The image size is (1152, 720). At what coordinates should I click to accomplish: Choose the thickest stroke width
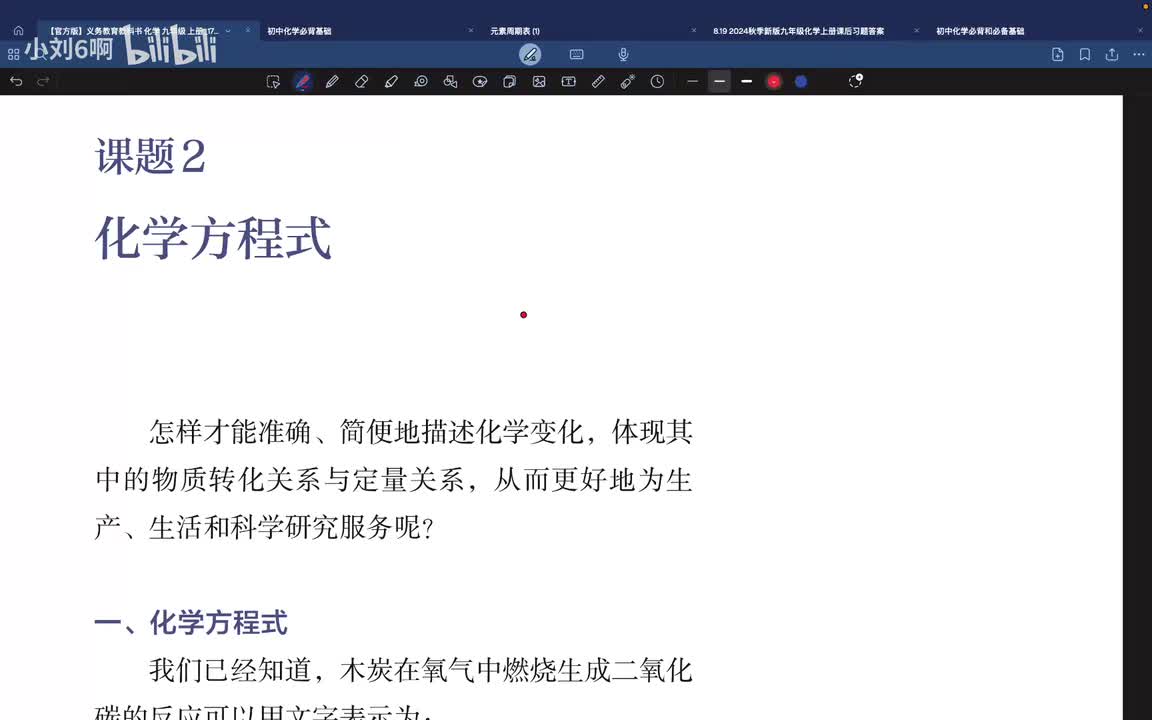[746, 82]
